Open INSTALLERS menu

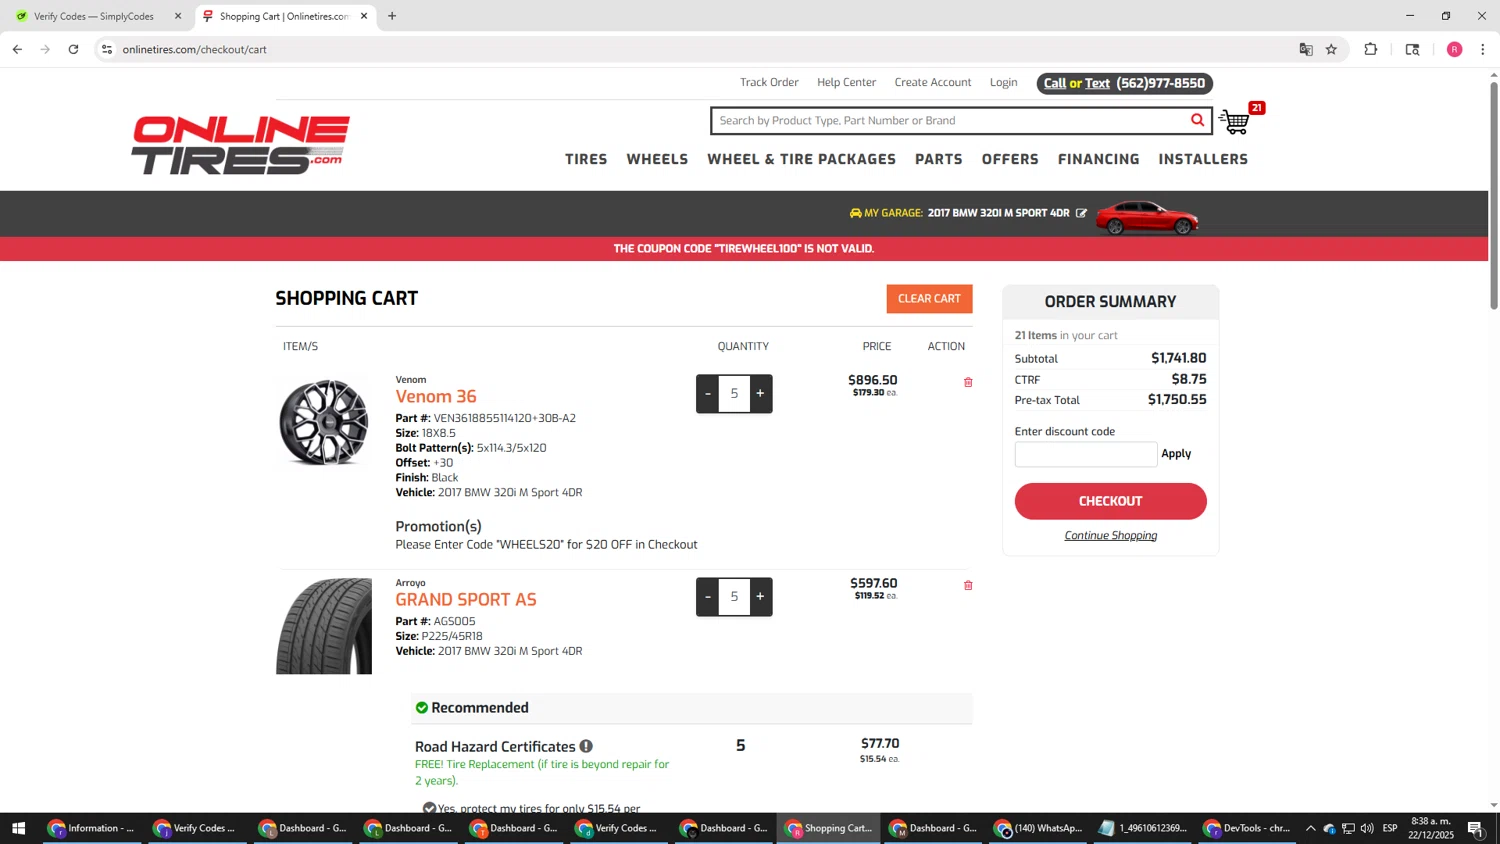pos(1203,159)
